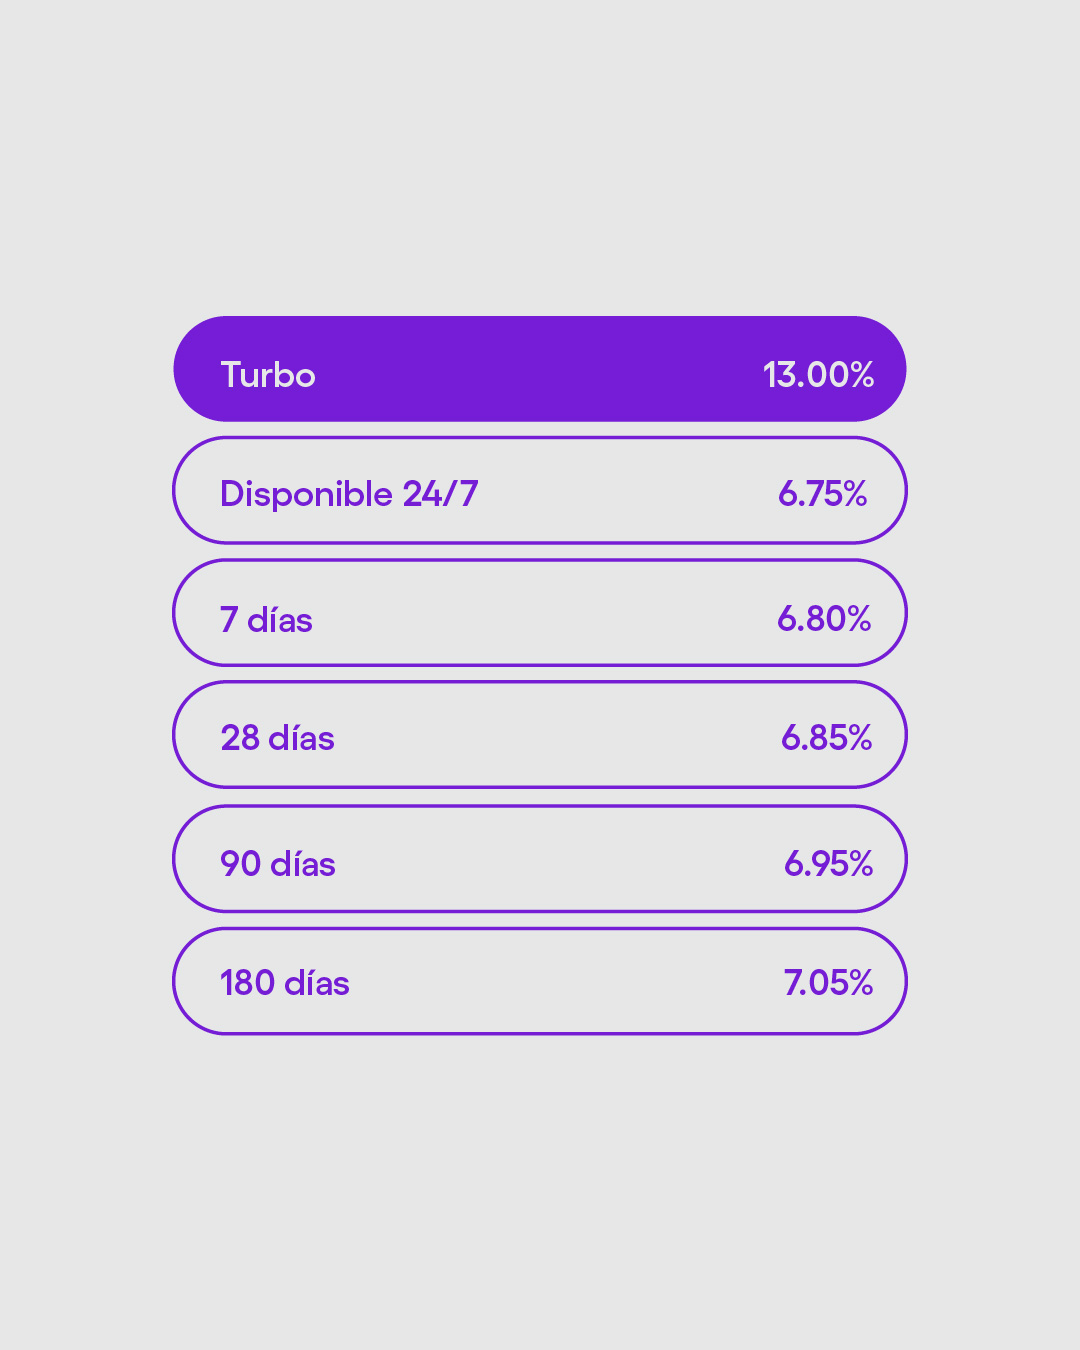This screenshot has width=1080, height=1350.
Task: Select the outlined option offering 7.05%
Action: (540, 981)
